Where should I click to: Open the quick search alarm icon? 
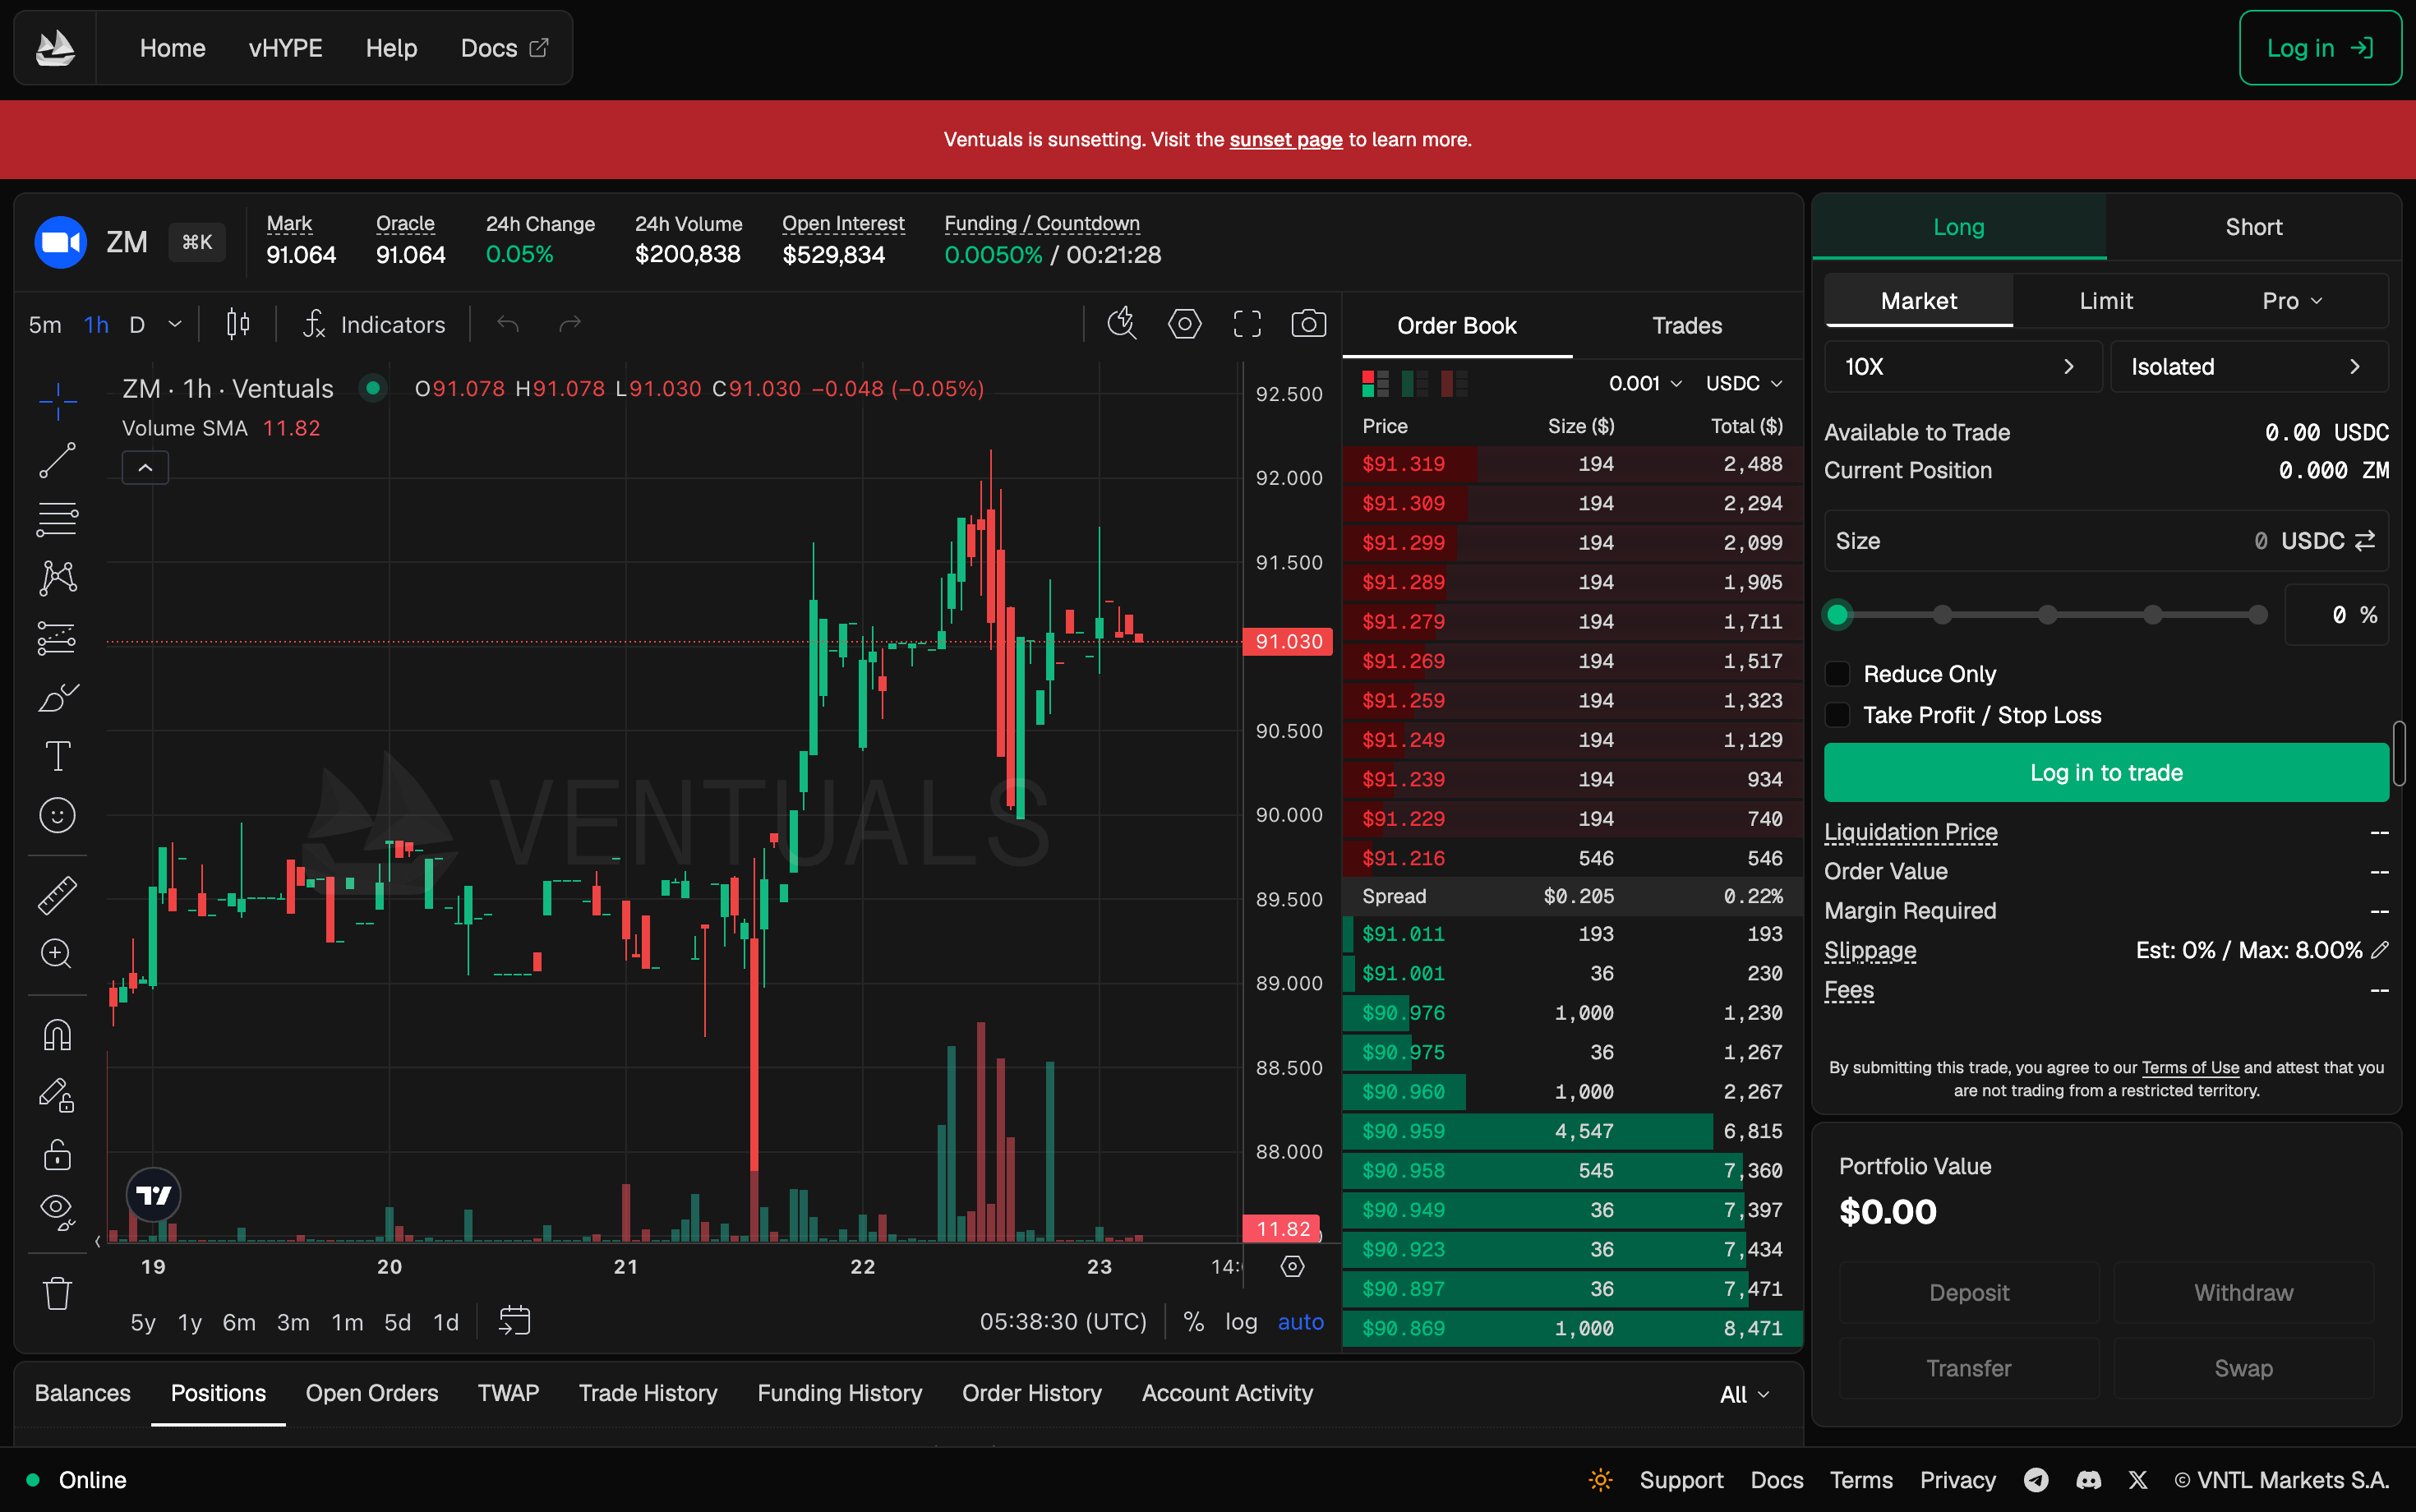(x=1123, y=324)
